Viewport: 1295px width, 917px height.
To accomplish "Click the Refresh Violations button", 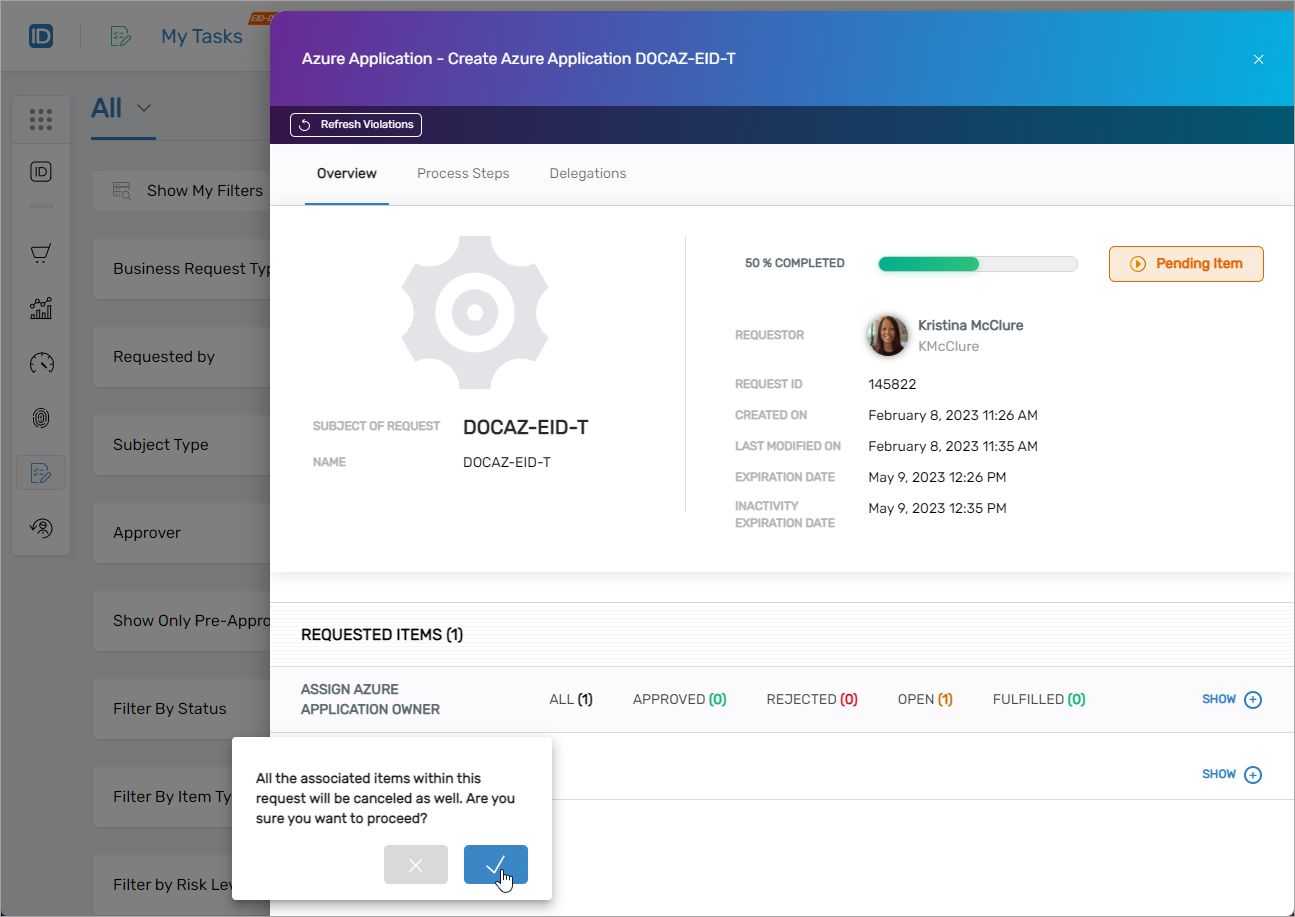I will (x=356, y=125).
